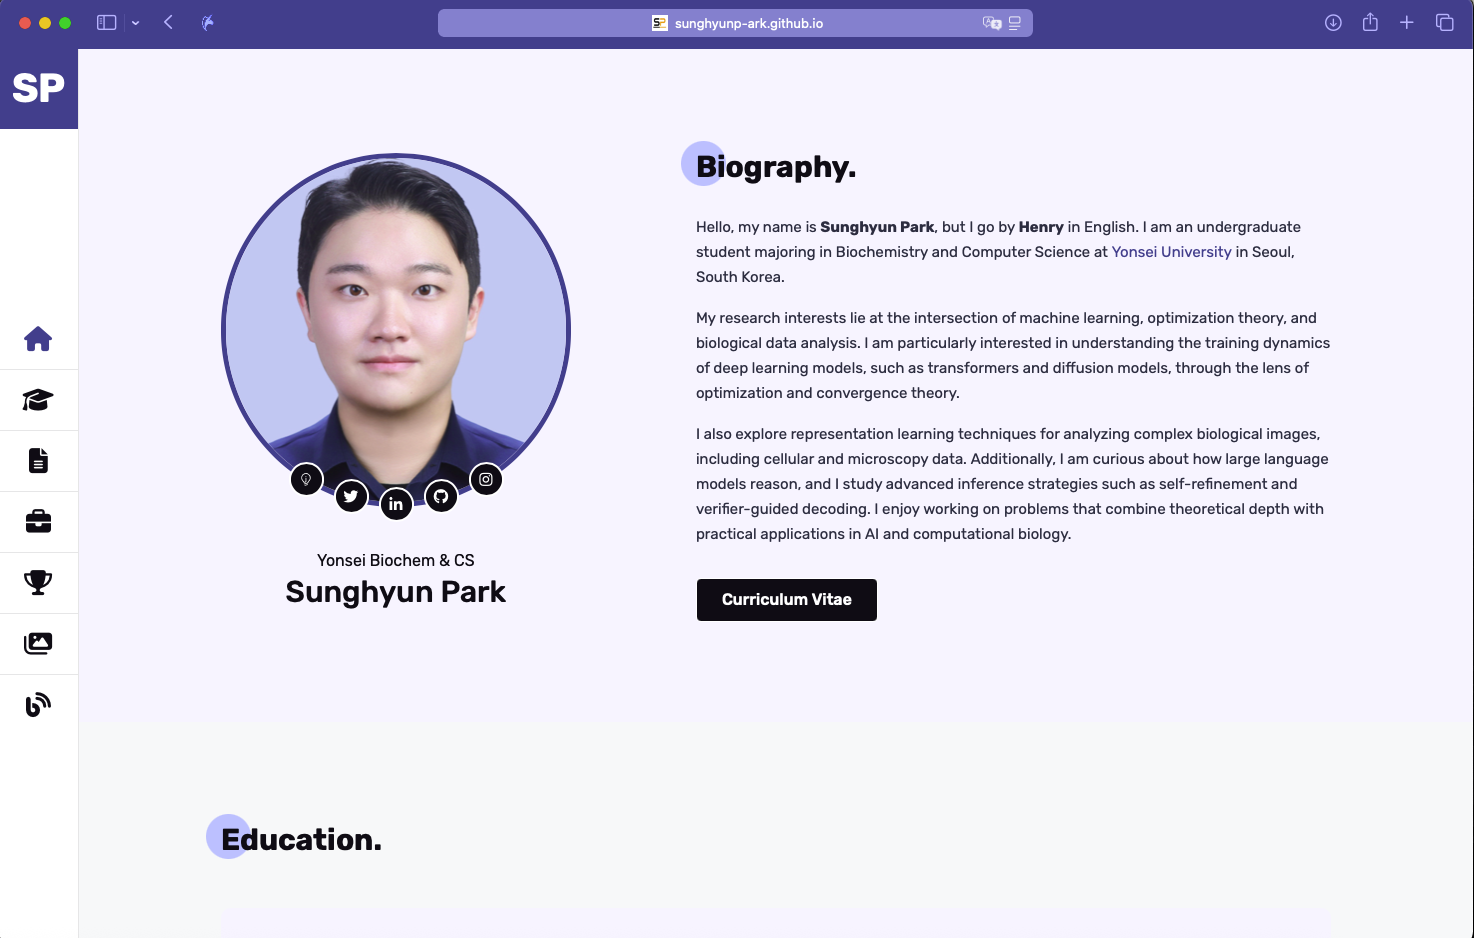Open the Twitter profile icon
Screen dimensions: 1474x938
coord(351,496)
